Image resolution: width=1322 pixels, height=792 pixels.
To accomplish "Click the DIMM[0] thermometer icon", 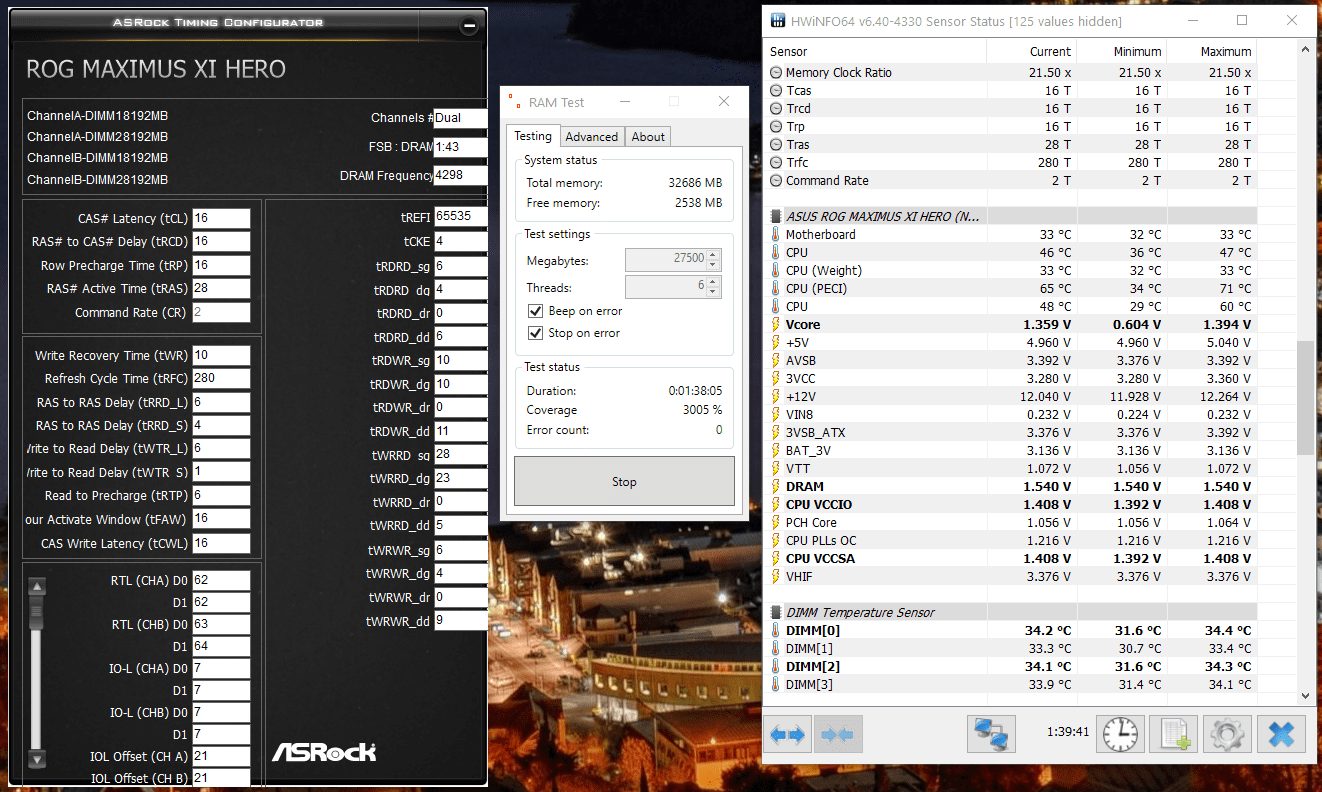I will (776, 631).
